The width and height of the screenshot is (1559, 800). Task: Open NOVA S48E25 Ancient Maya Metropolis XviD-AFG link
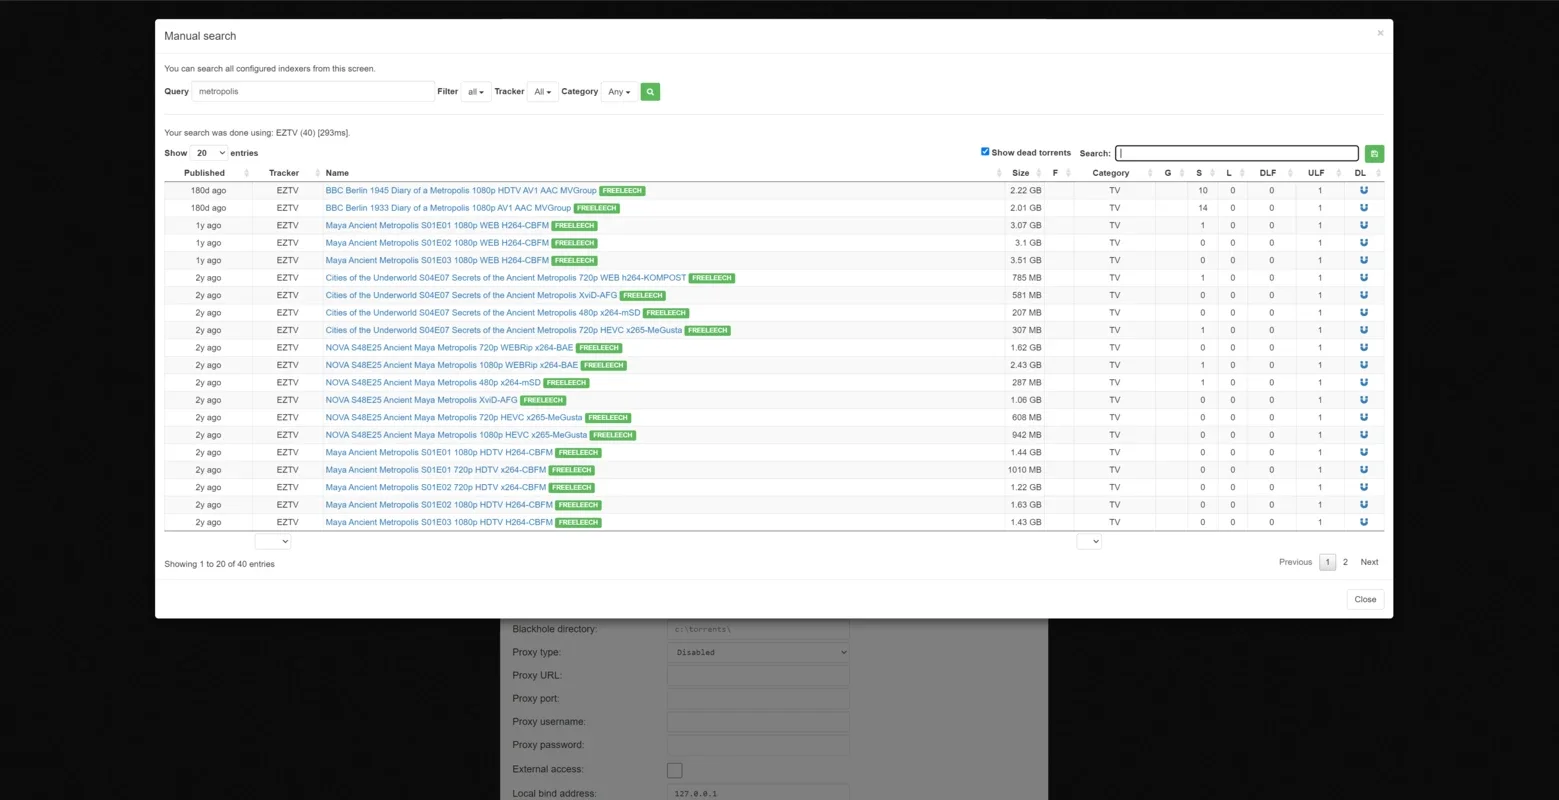point(422,400)
